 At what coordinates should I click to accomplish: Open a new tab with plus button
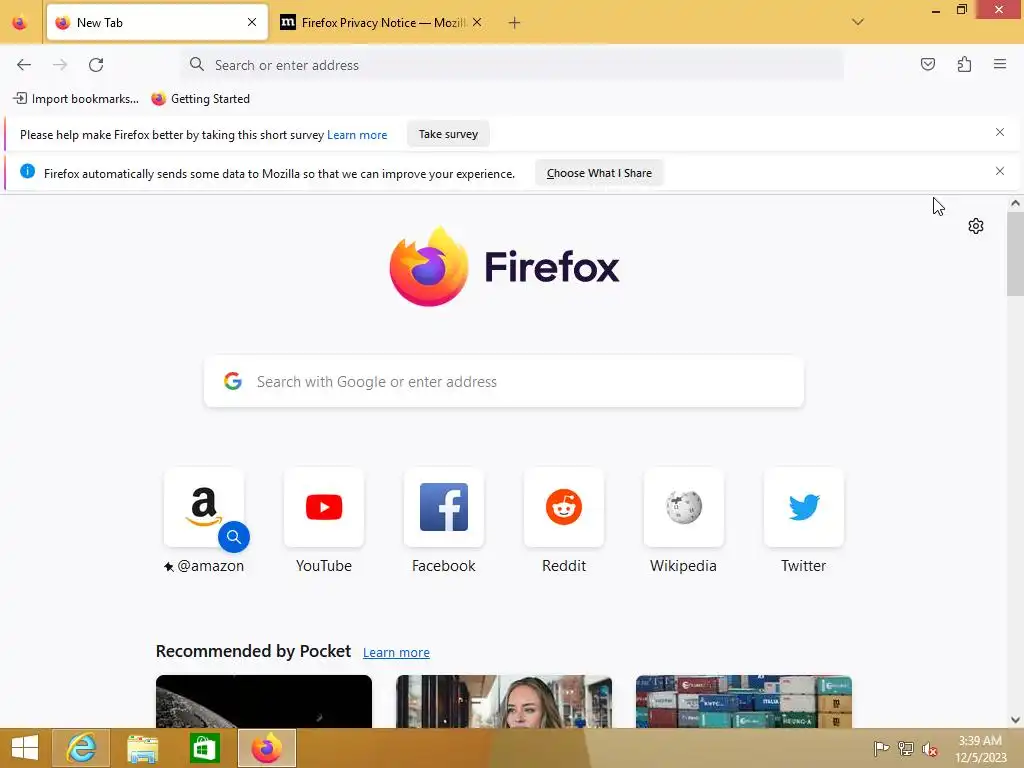(x=515, y=23)
